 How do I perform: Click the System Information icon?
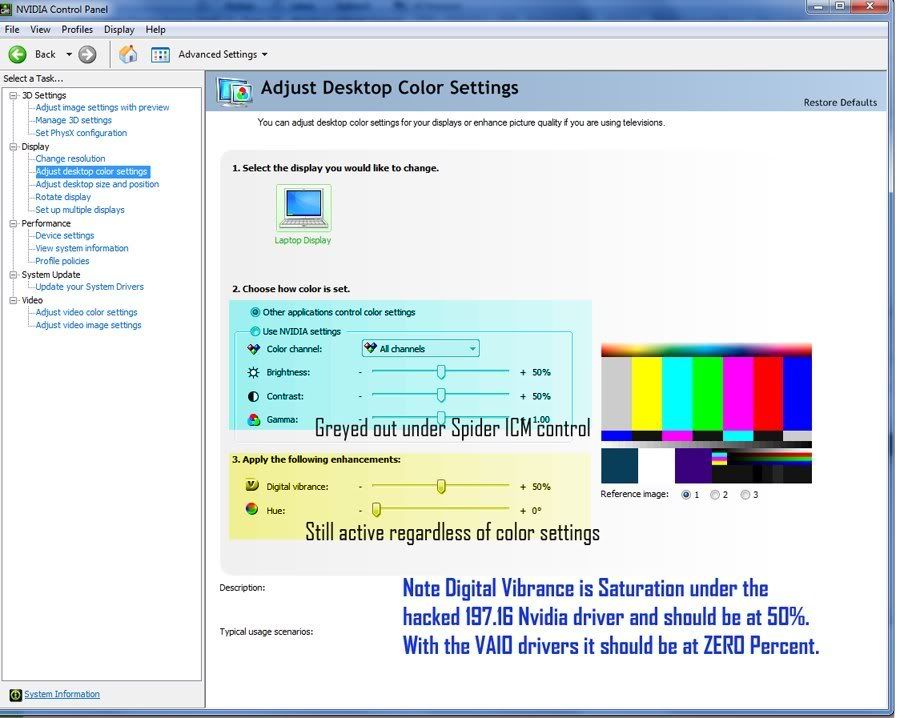tap(15, 694)
